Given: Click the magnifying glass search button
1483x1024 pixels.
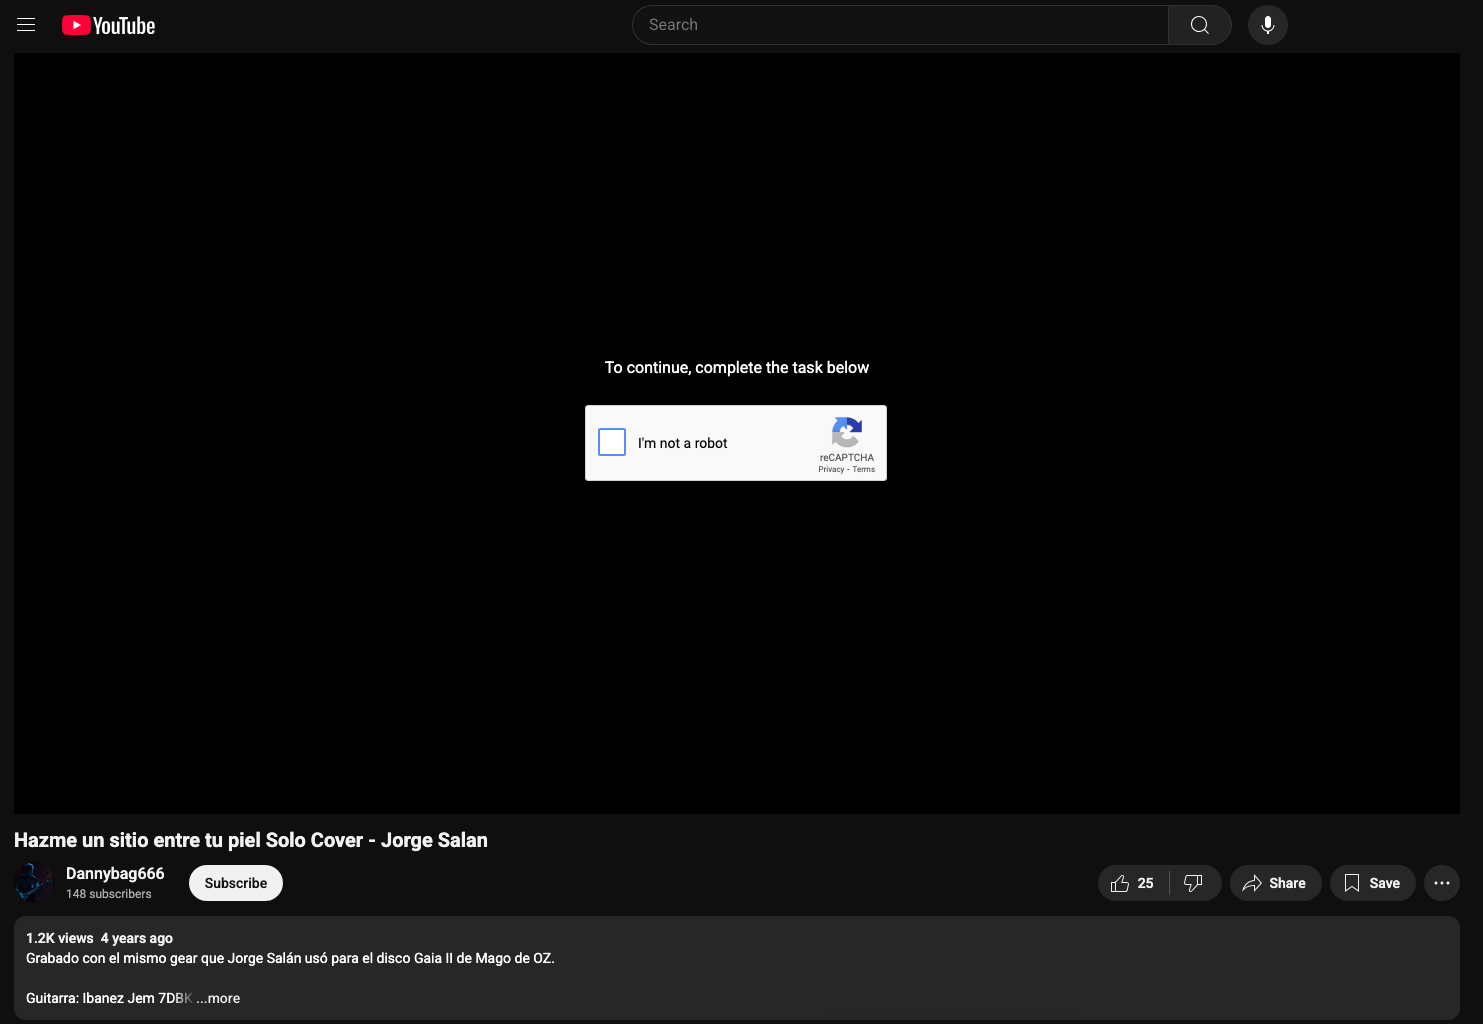Looking at the screenshot, I should tap(1200, 25).
